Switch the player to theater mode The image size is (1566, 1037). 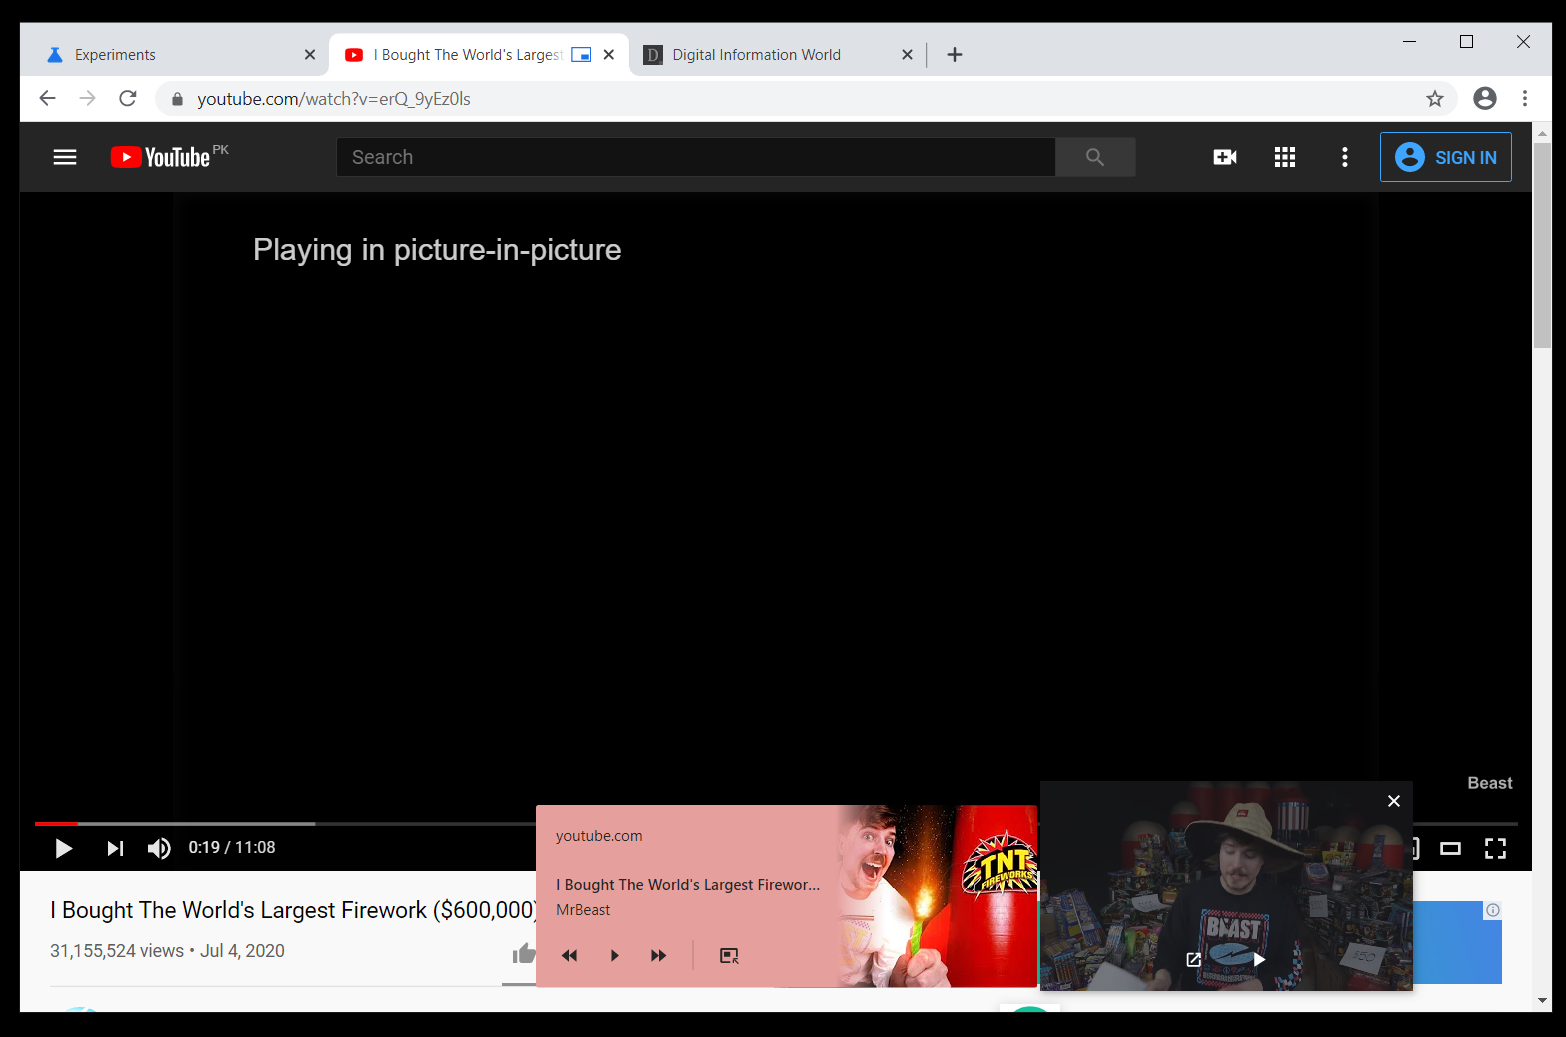(1451, 849)
